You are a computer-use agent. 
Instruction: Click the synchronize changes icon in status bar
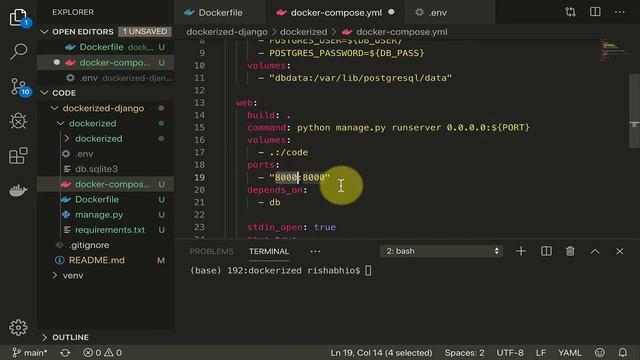(65, 353)
